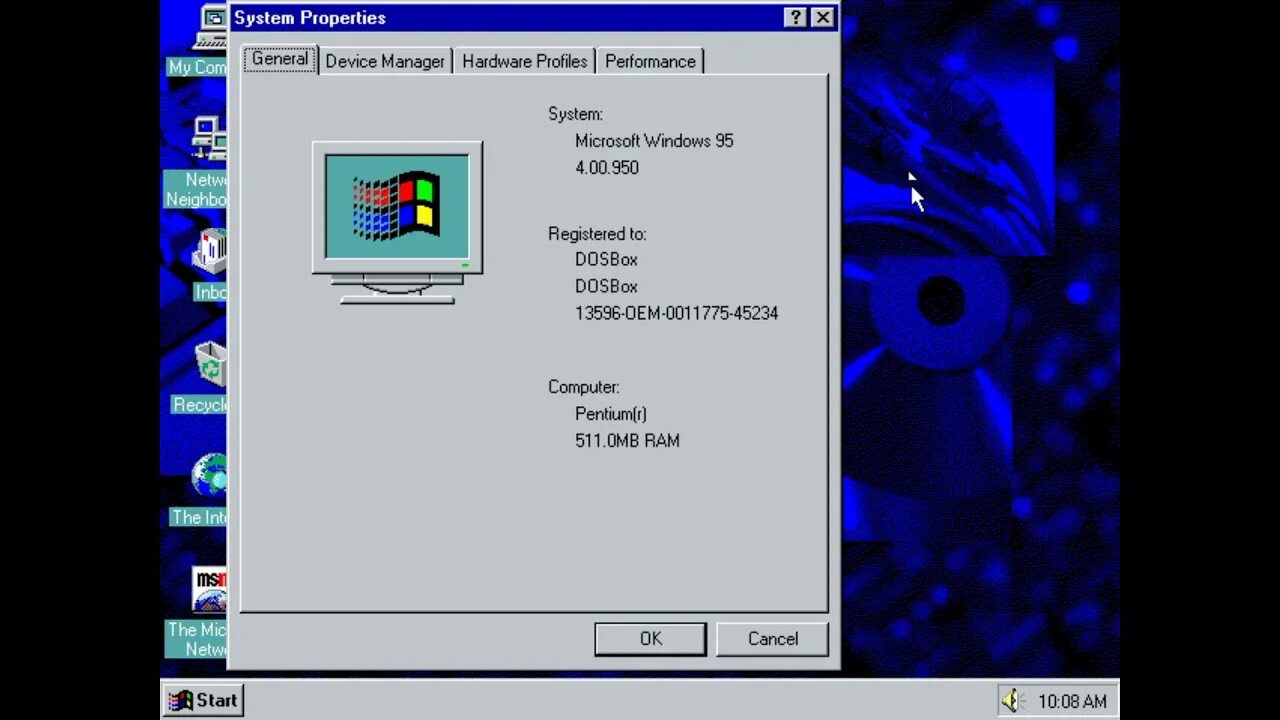Dismiss dialog with Cancel button

click(x=773, y=639)
